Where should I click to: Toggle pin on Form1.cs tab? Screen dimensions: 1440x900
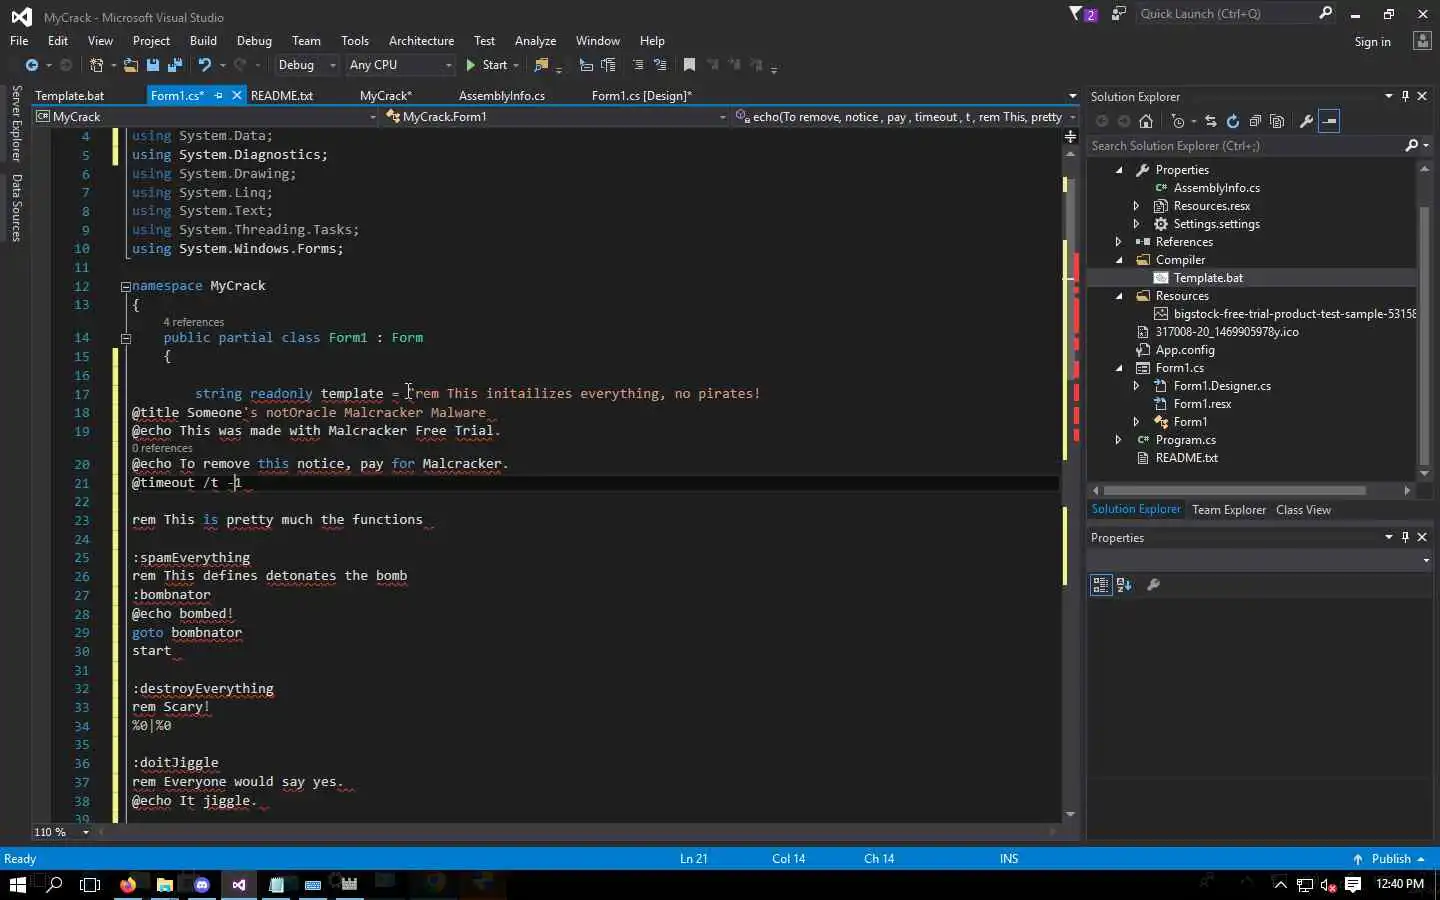point(219,96)
